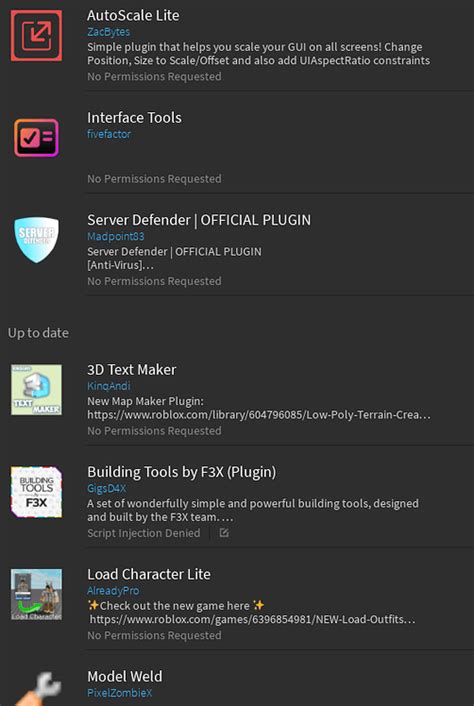474x706 pixels.
Task: Open Madpoint83 creator profile link
Action: pyautogui.click(x=116, y=236)
